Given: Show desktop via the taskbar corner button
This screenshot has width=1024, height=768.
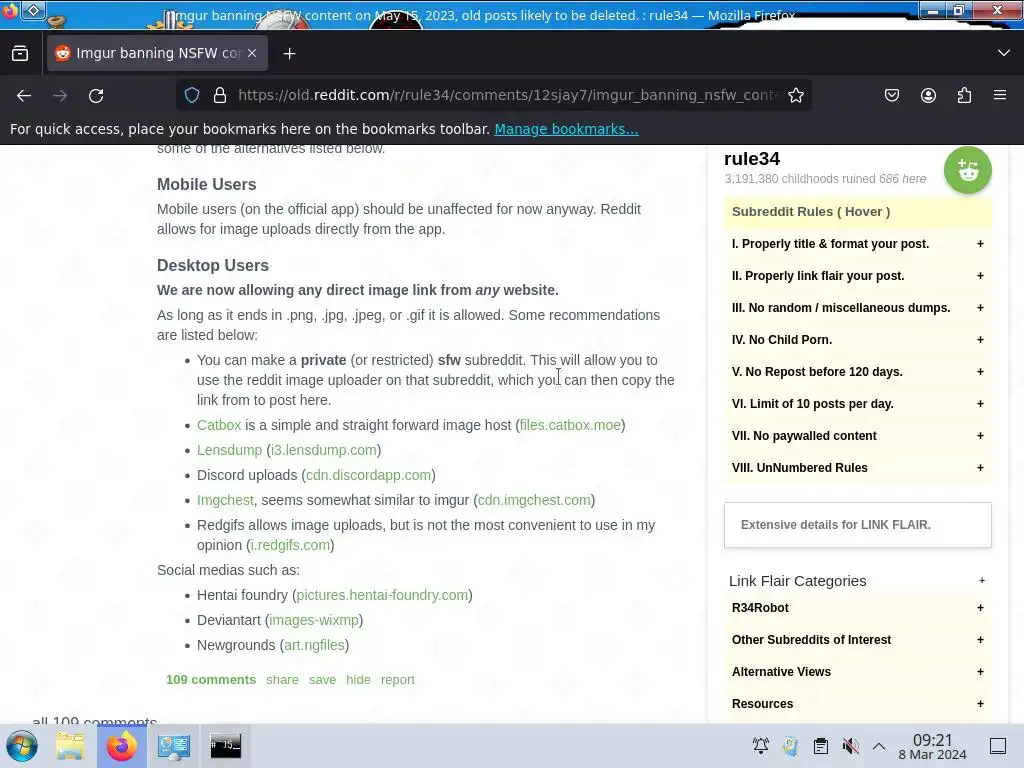Looking at the screenshot, I should click(x=998, y=746).
